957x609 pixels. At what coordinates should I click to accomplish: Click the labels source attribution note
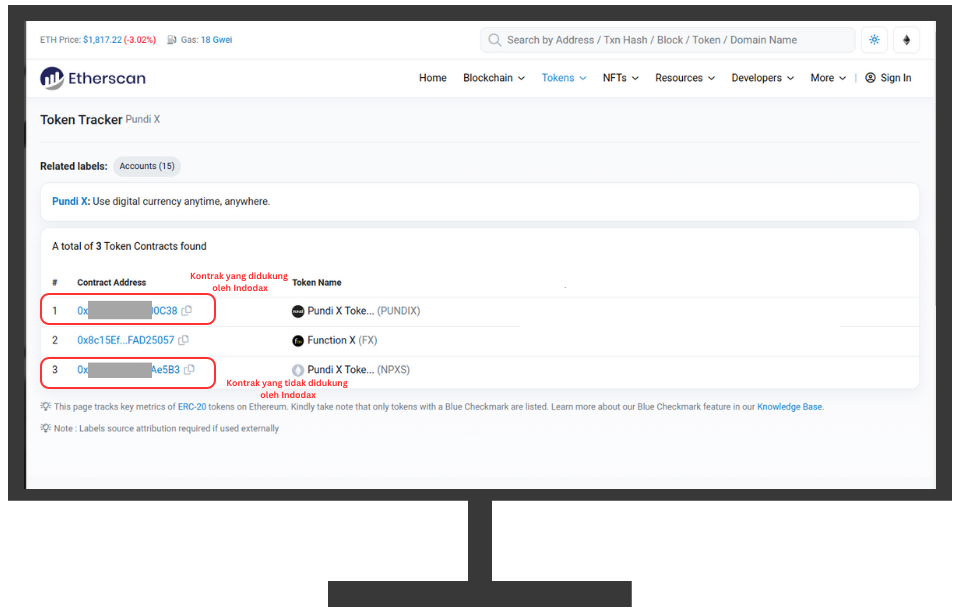point(166,428)
